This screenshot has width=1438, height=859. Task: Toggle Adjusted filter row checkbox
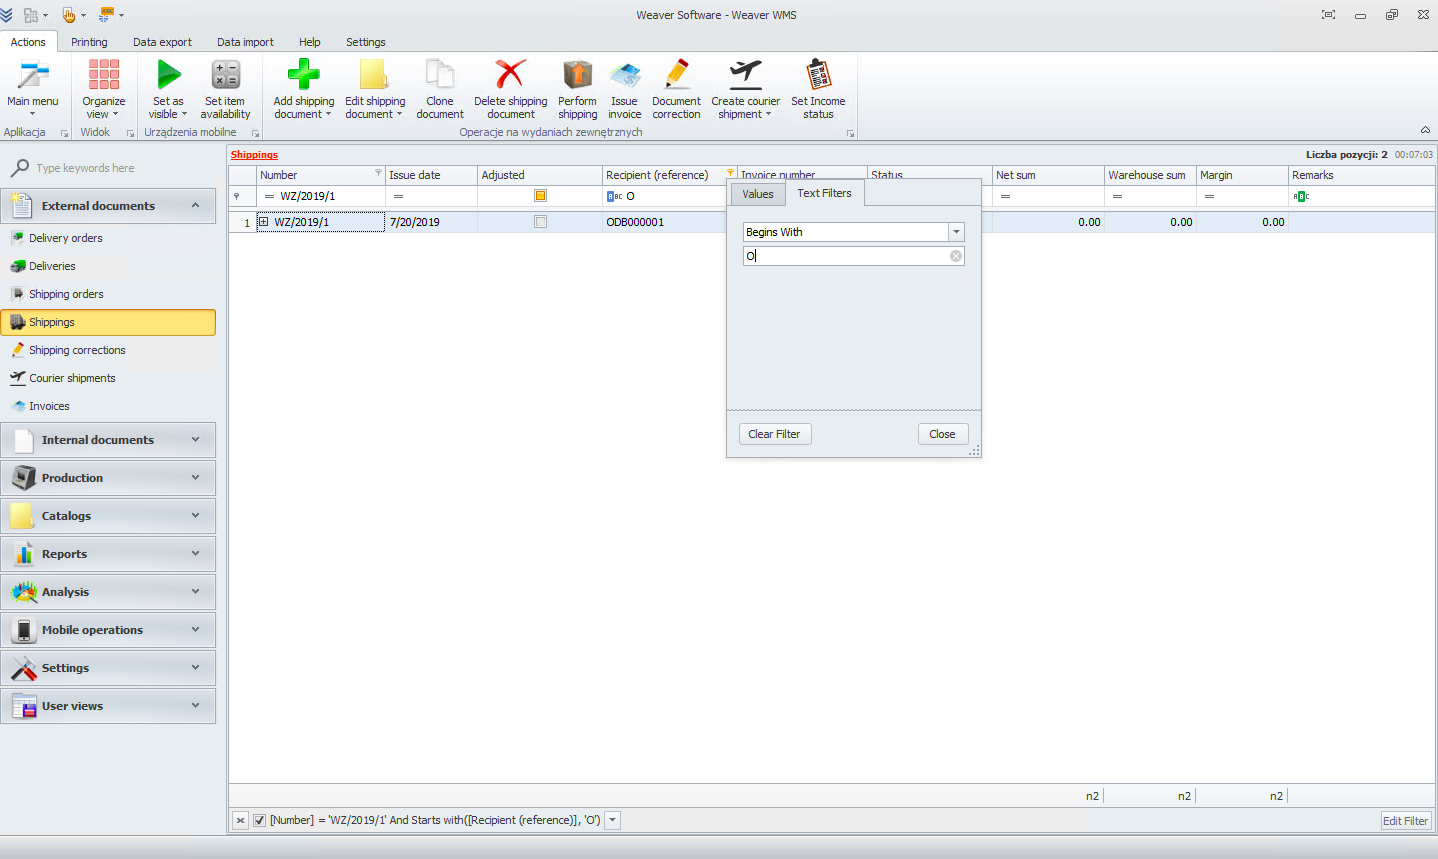pyautogui.click(x=540, y=196)
